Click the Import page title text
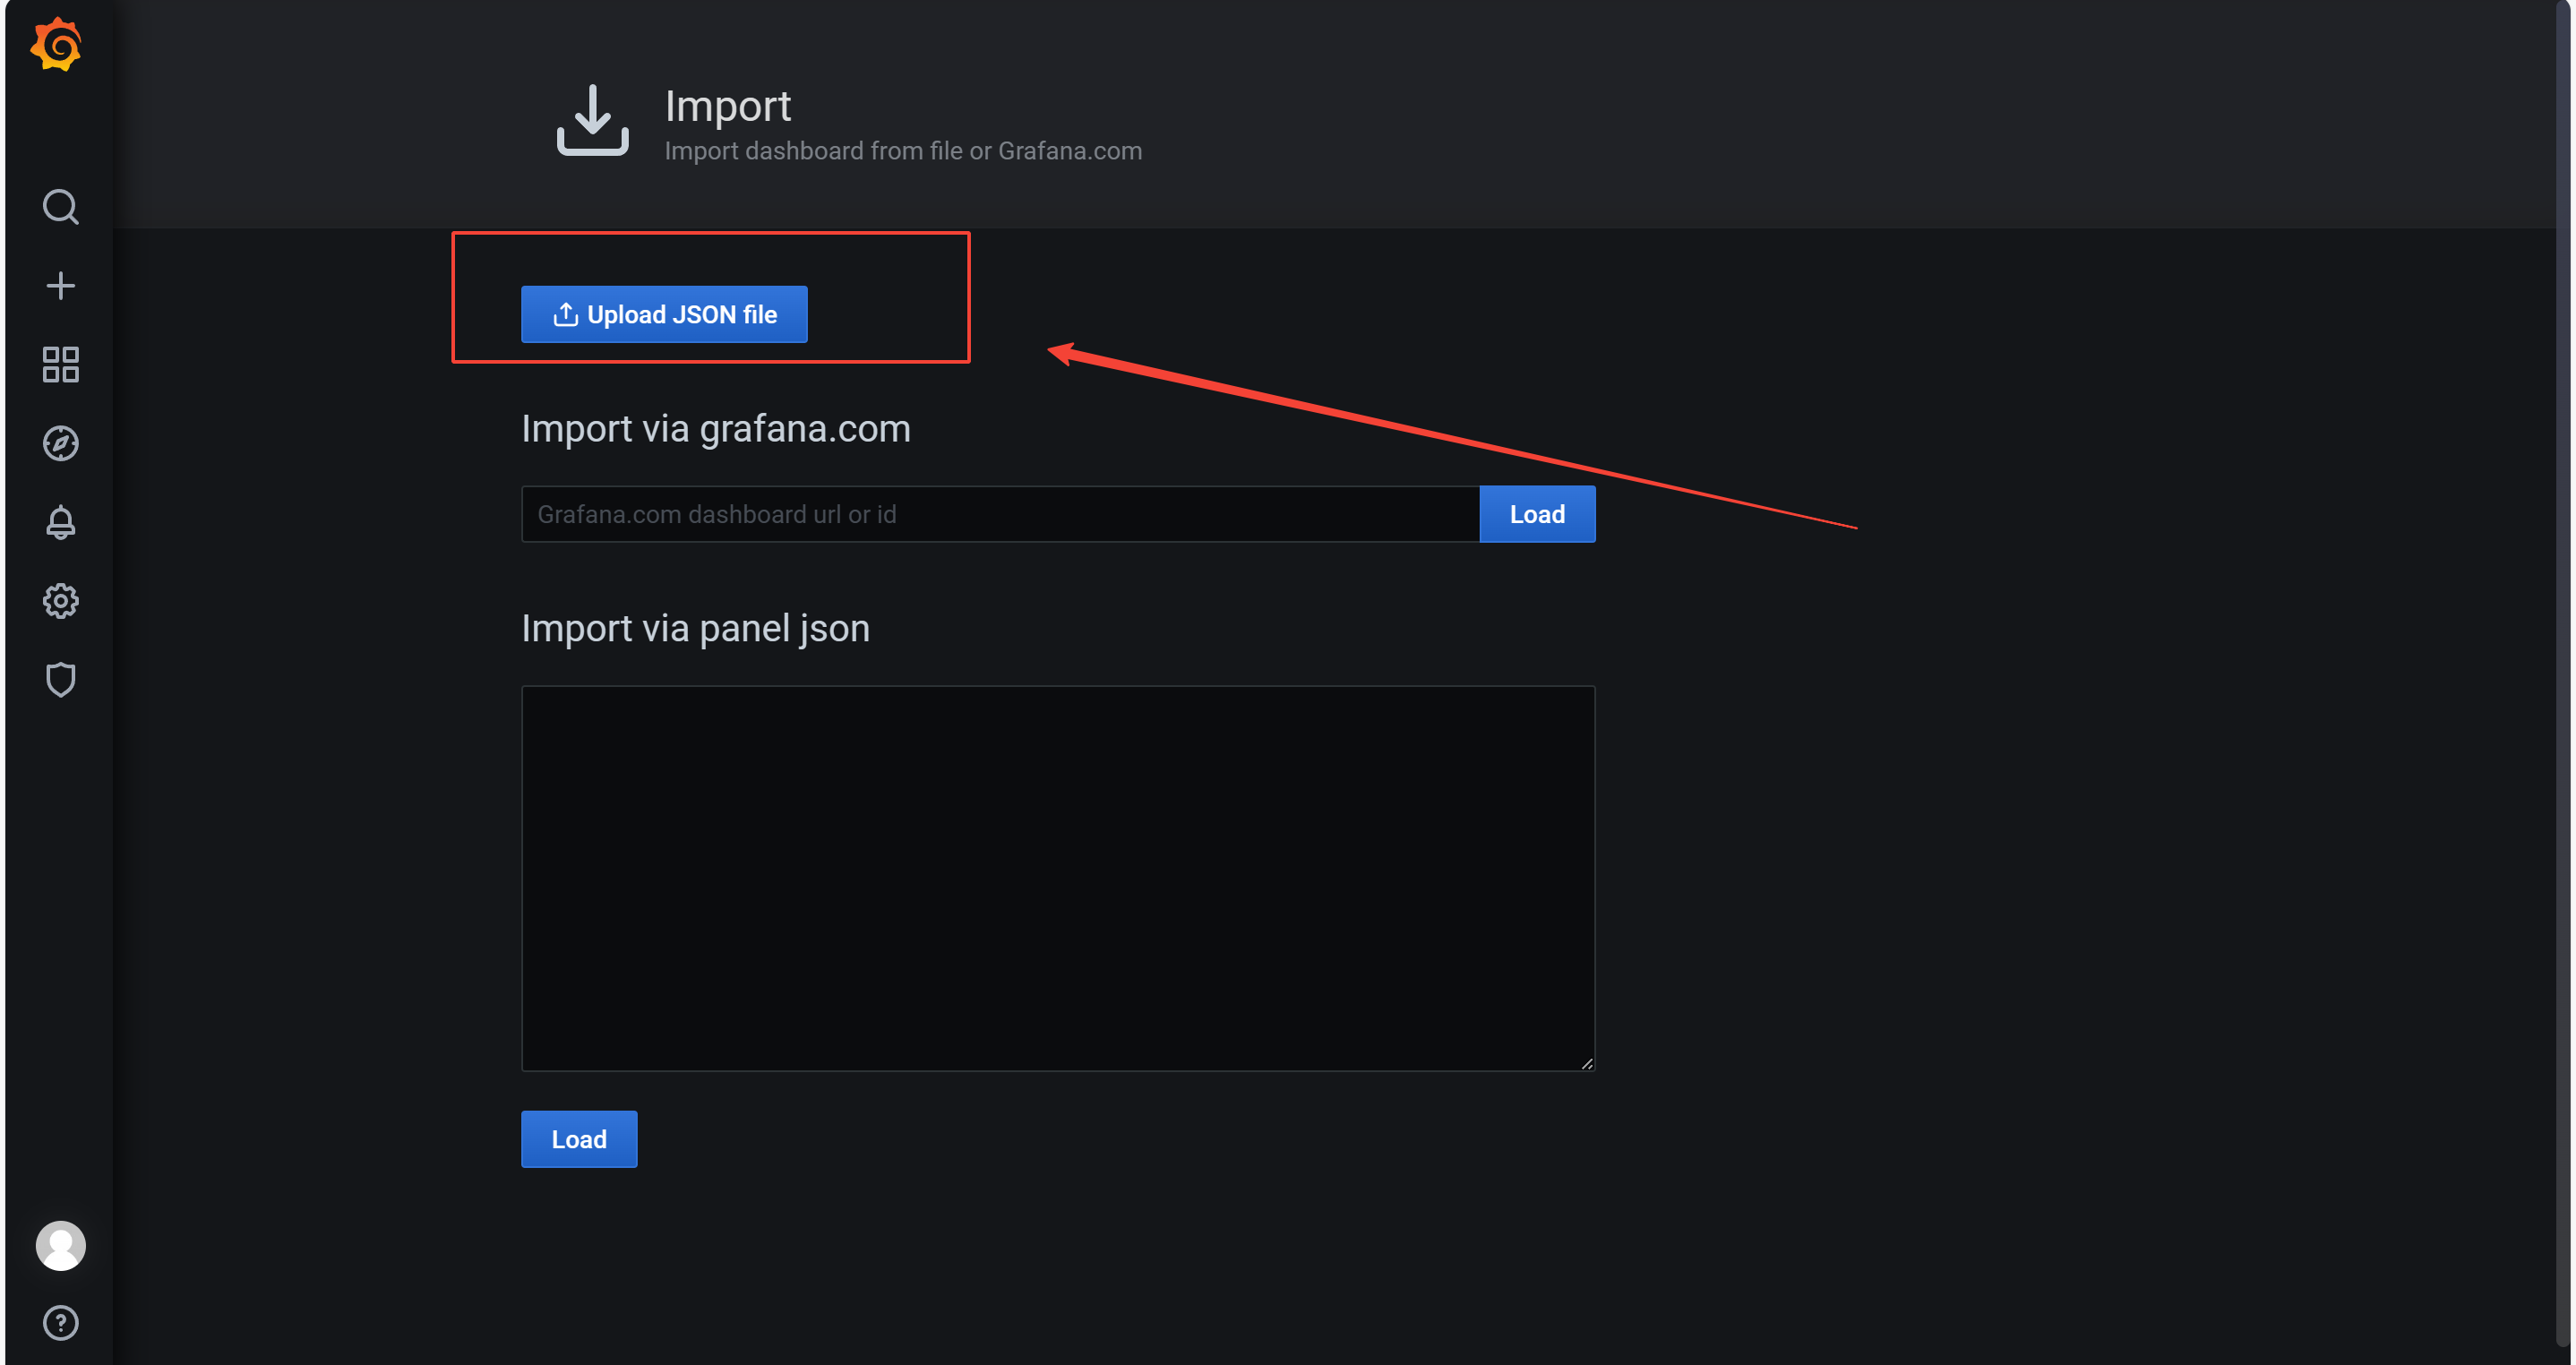Viewport: 2576px width, 1365px height. tap(728, 106)
